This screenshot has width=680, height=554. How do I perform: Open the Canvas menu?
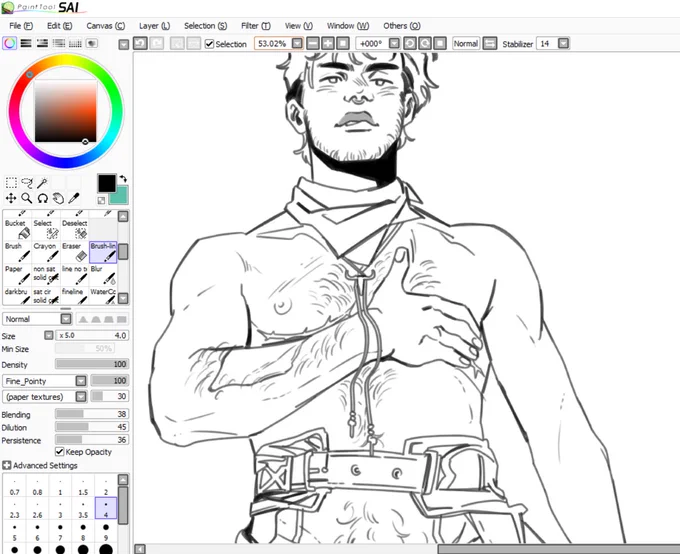coord(105,26)
